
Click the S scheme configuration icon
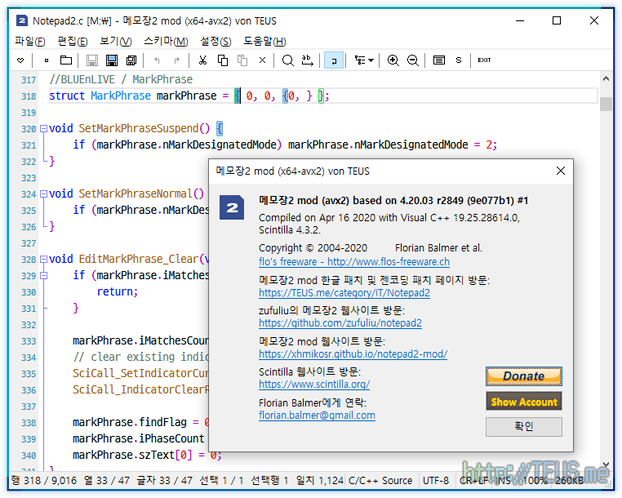pos(459,60)
